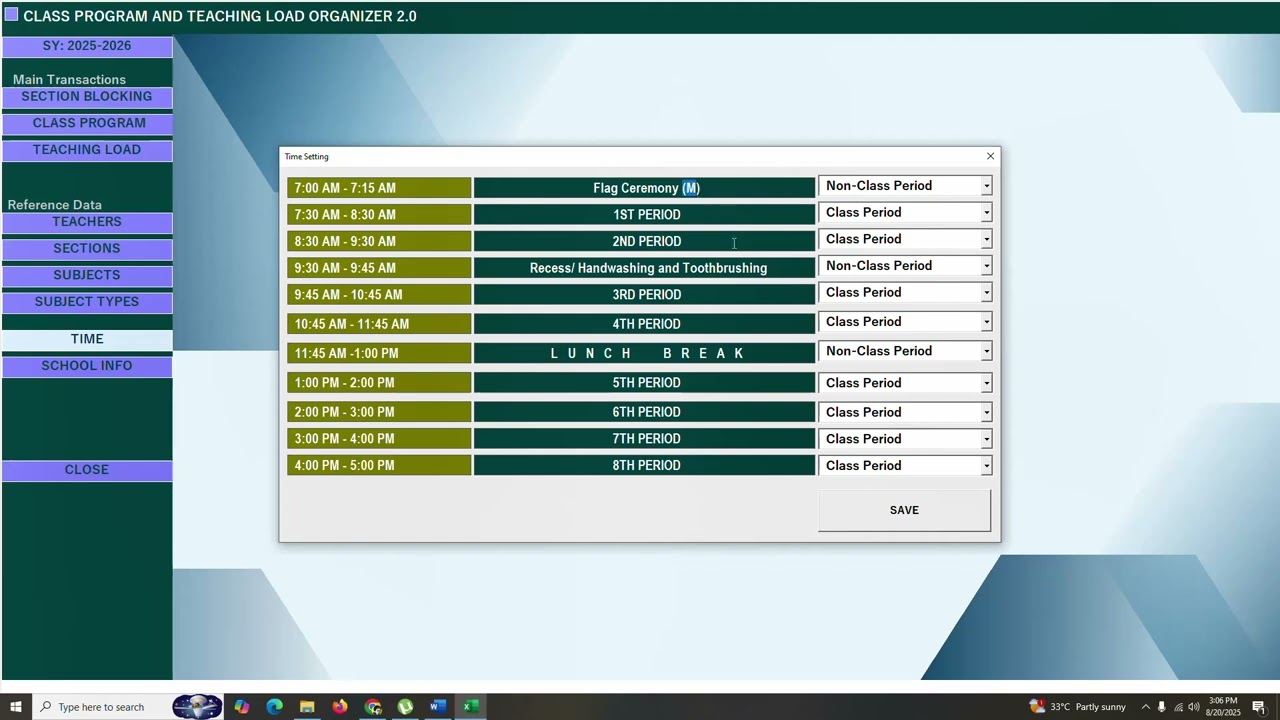Image resolution: width=1280 pixels, height=720 pixels.
Task: Click the SY: 2025-2026 label
Action: 87,46
